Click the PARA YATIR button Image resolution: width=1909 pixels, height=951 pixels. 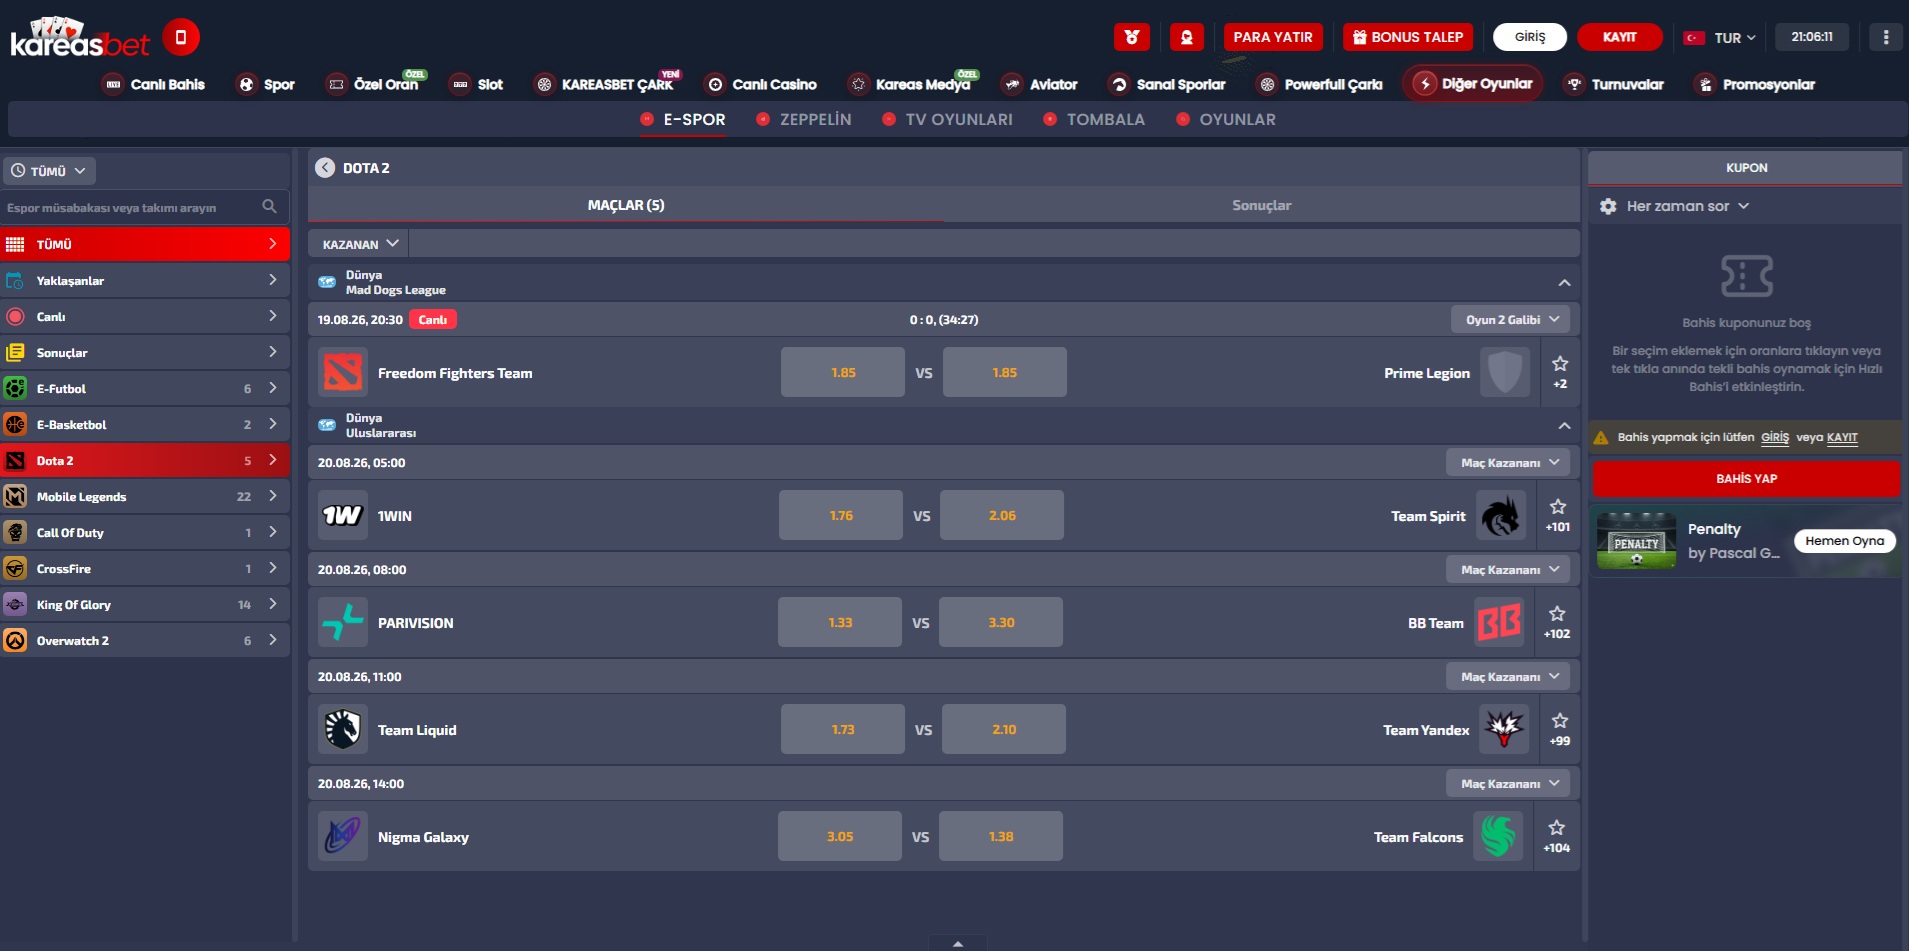(1273, 37)
